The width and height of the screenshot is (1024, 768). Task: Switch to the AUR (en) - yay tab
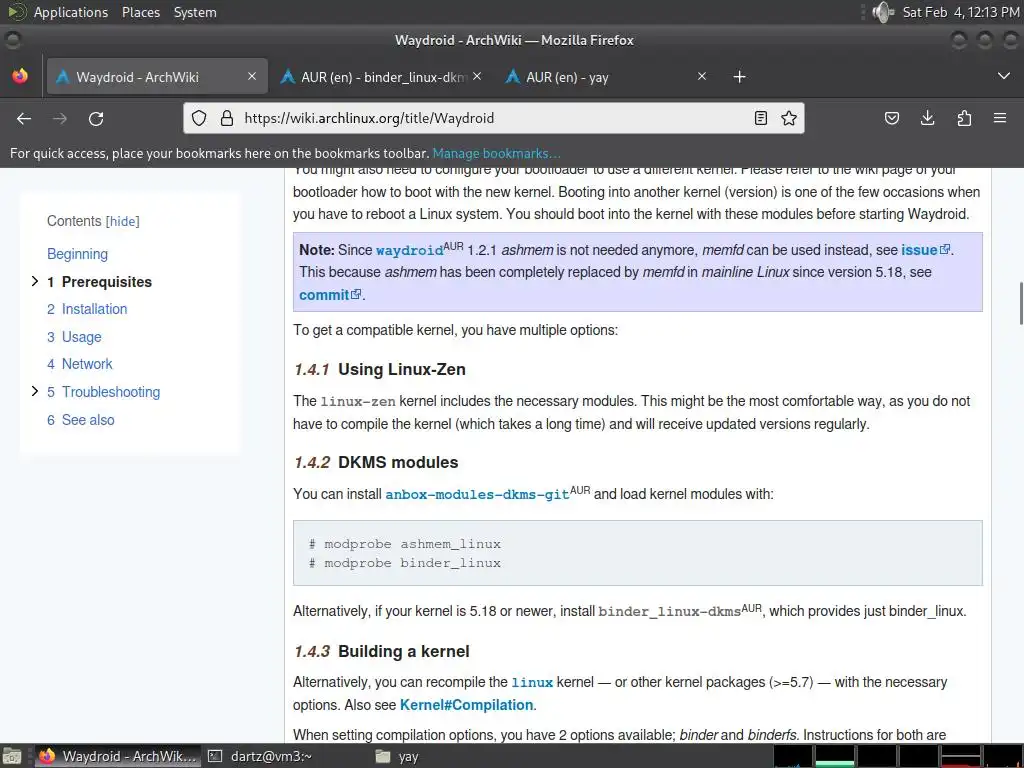click(607, 76)
